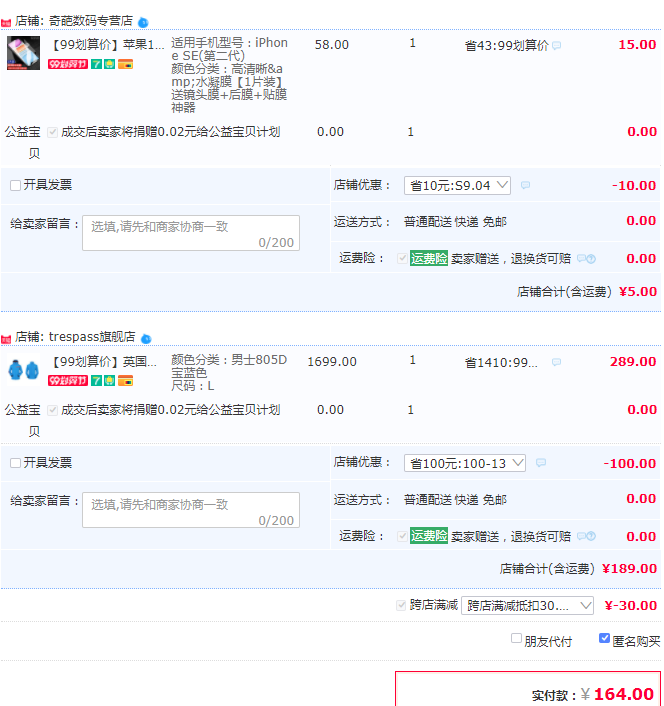Click the green shield icon under the 苹果 item
Image resolution: width=664 pixels, height=706 pixels.
coord(109,64)
